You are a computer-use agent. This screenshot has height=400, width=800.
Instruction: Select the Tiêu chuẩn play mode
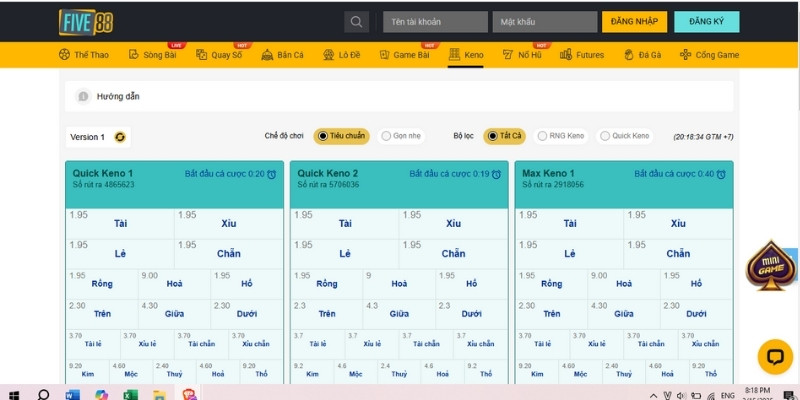[x=341, y=136]
